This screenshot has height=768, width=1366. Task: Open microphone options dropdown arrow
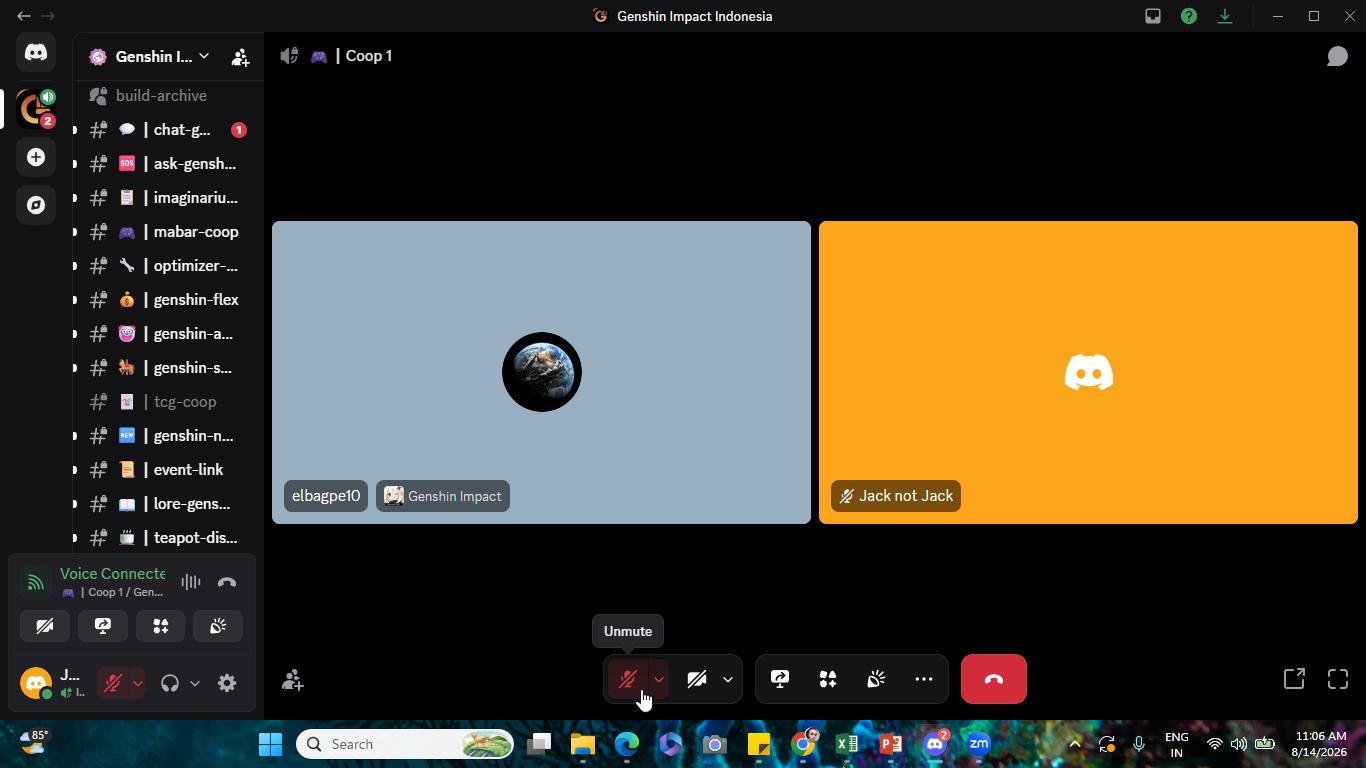point(658,680)
